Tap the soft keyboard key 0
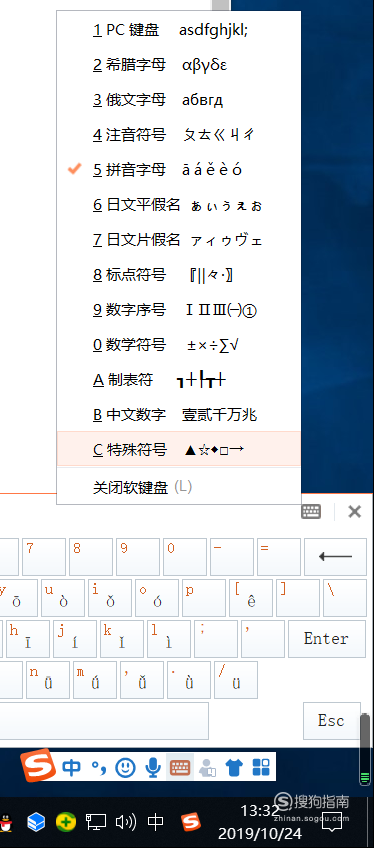The image size is (374, 848). (185, 556)
